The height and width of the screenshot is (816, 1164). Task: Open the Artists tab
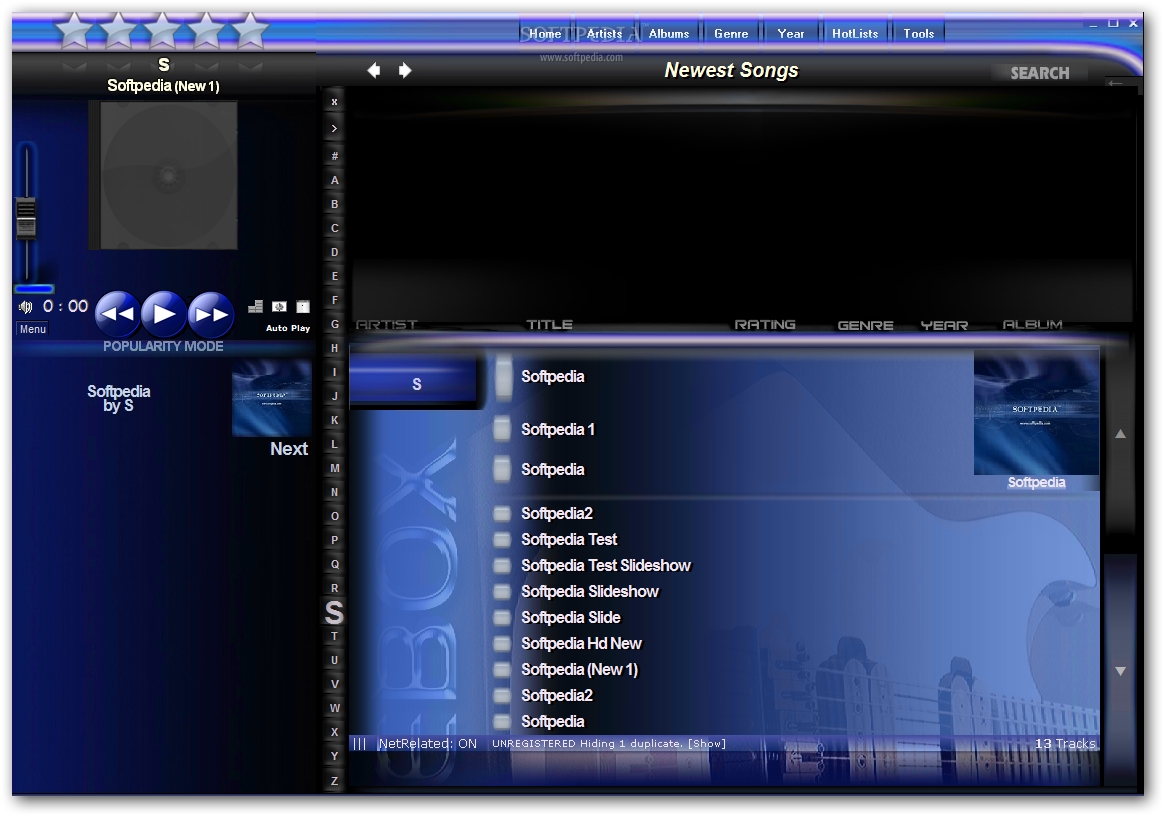(x=604, y=33)
